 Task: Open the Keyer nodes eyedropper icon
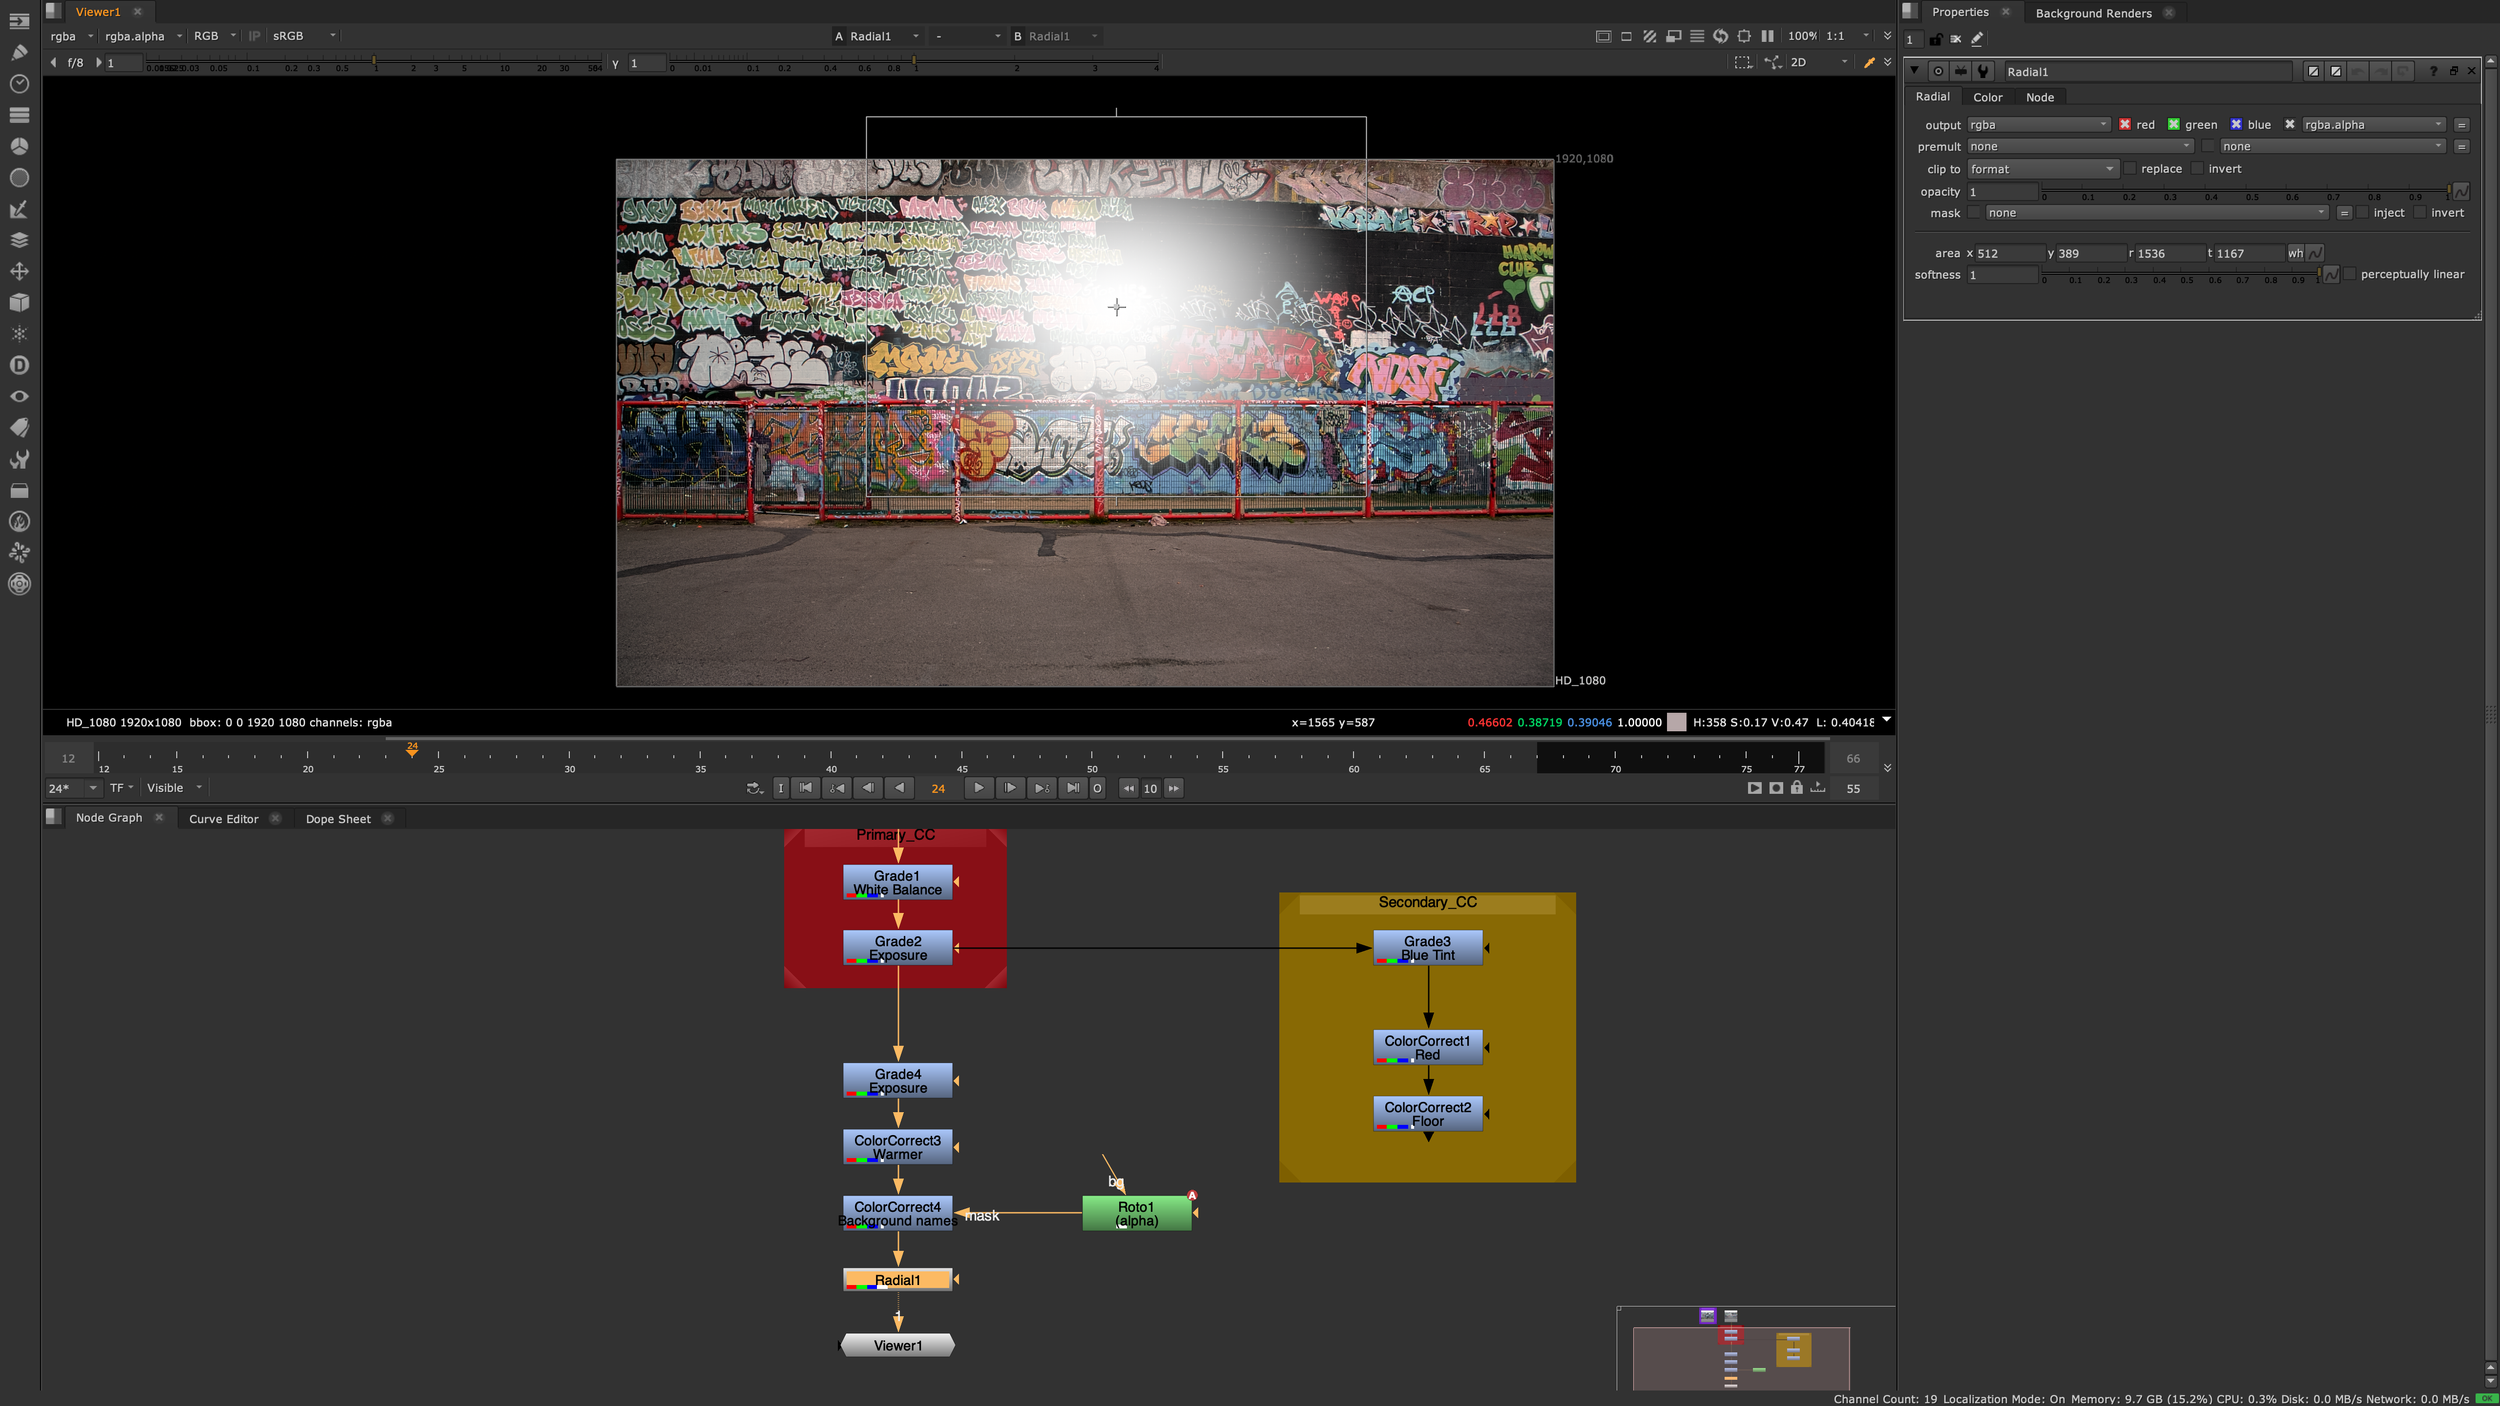[x=19, y=209]
